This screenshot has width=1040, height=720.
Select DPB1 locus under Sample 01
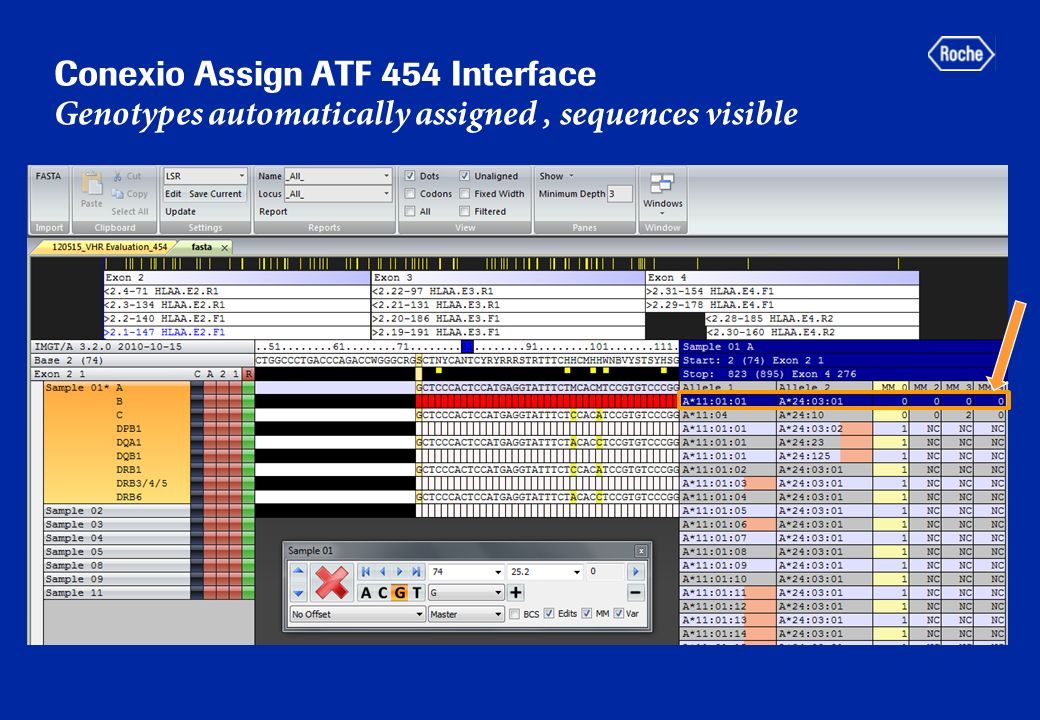129,428
